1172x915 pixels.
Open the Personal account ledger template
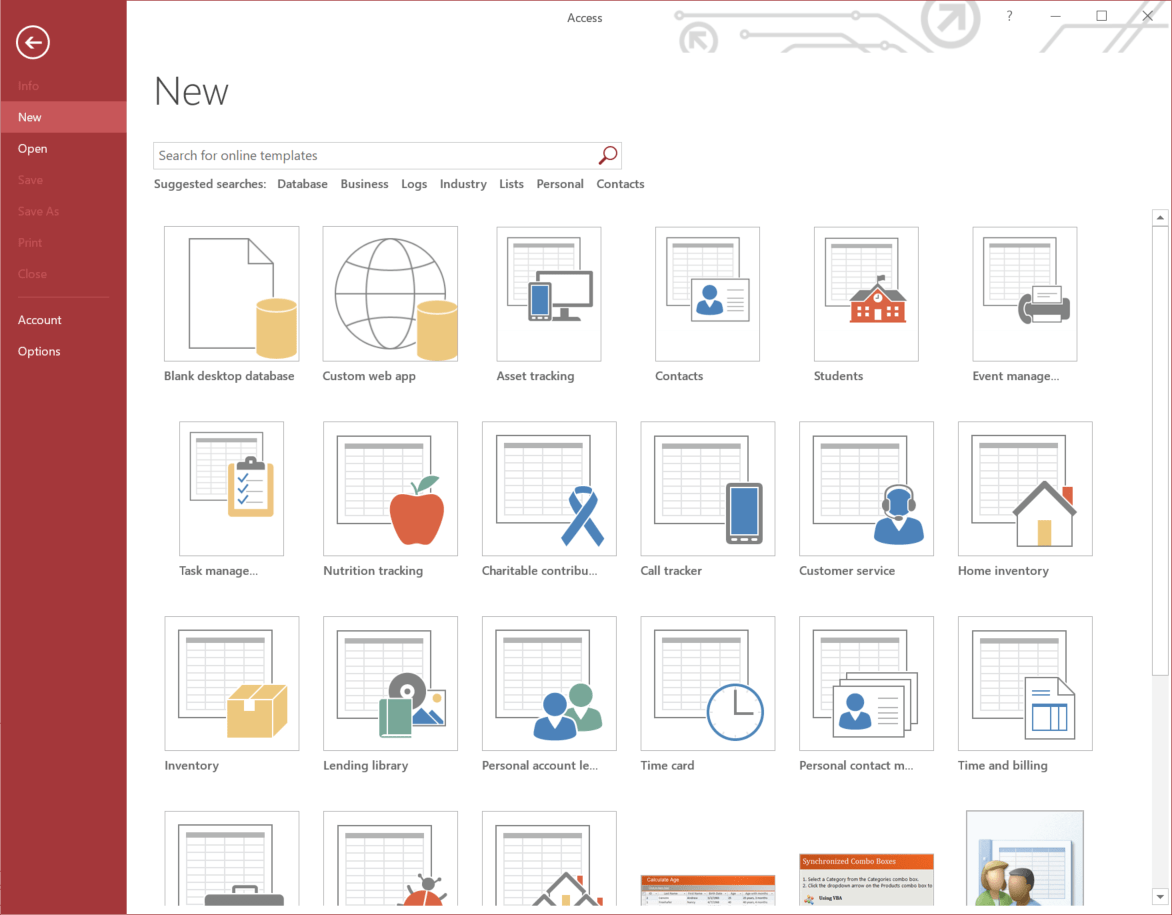point(549,683)
